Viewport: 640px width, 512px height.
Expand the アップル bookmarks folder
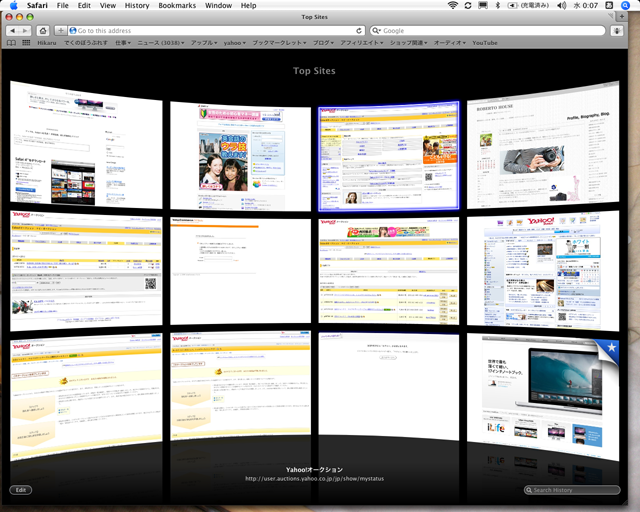click(x=204, y=43)
